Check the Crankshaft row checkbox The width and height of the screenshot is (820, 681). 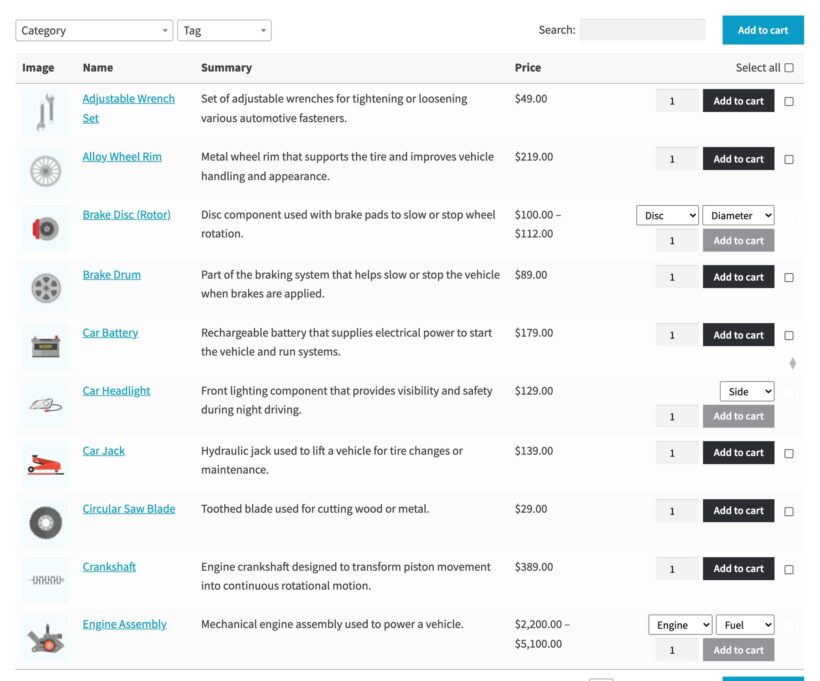(x=789, y=570)
